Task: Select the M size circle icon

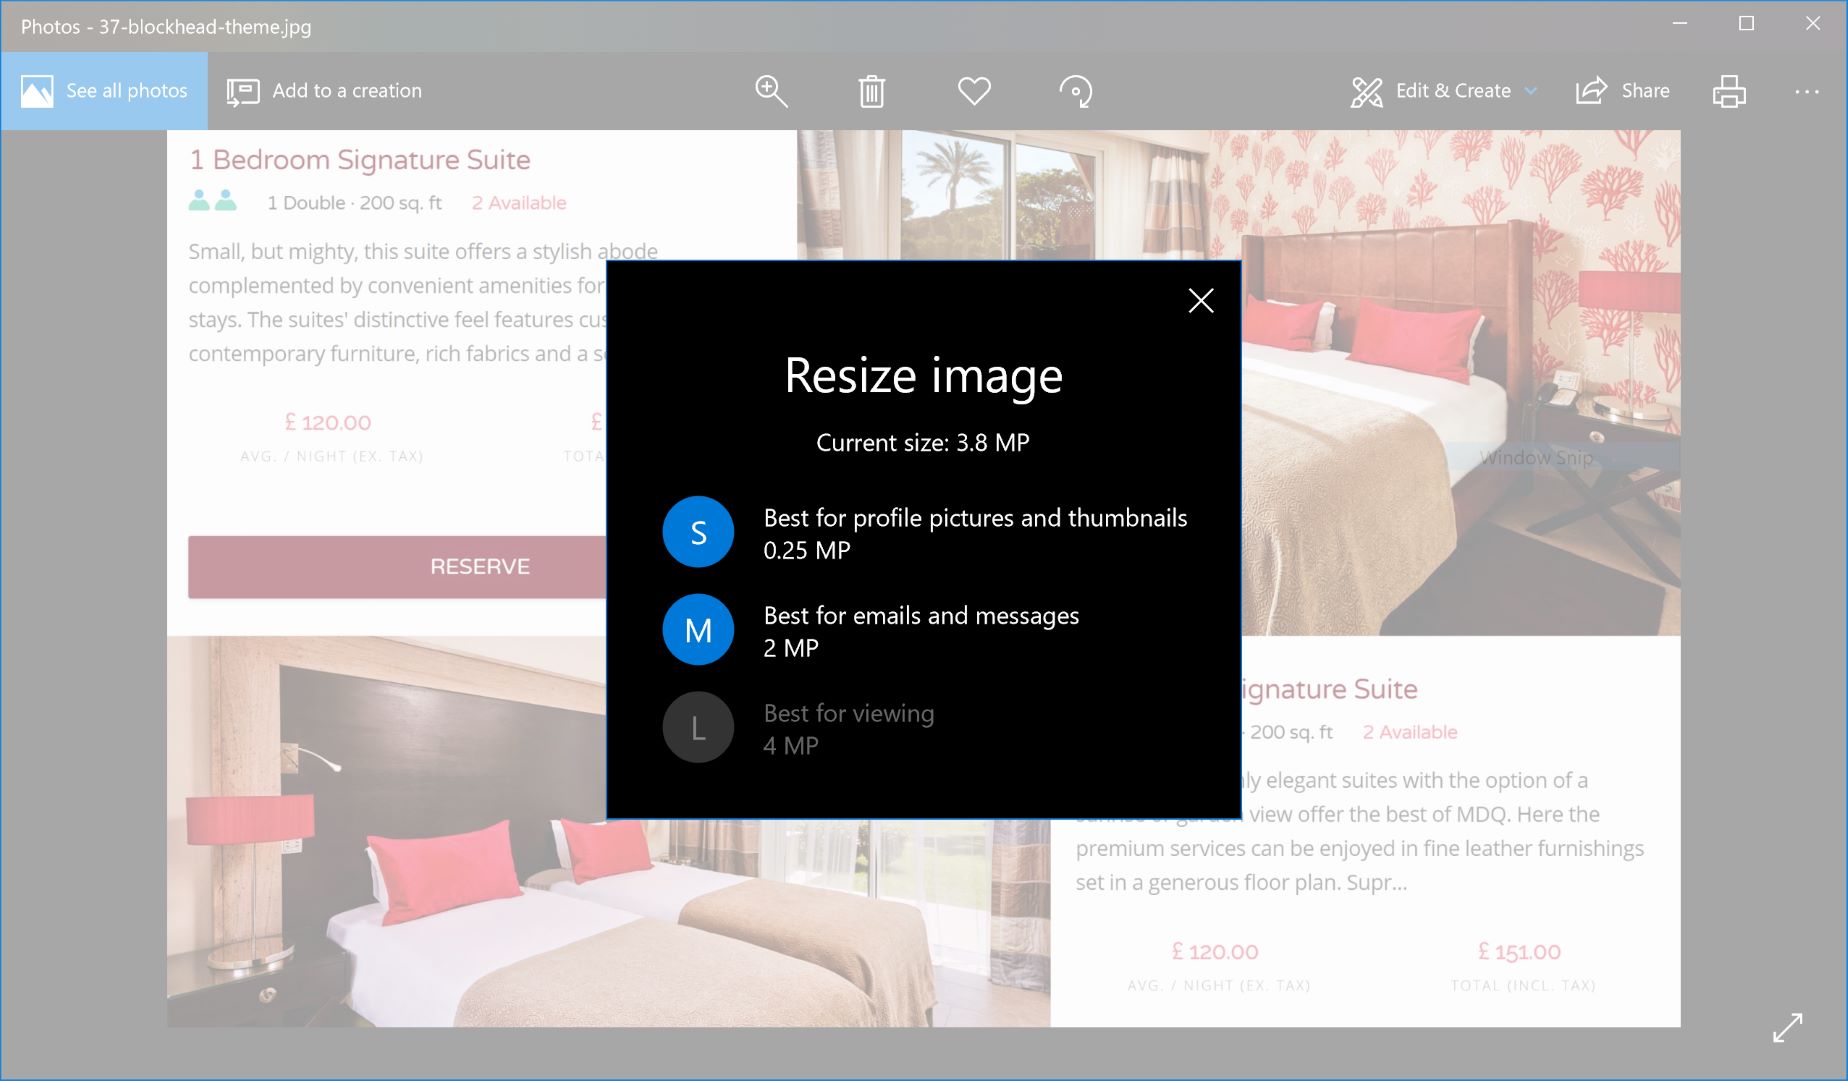Action: point(698,630)
